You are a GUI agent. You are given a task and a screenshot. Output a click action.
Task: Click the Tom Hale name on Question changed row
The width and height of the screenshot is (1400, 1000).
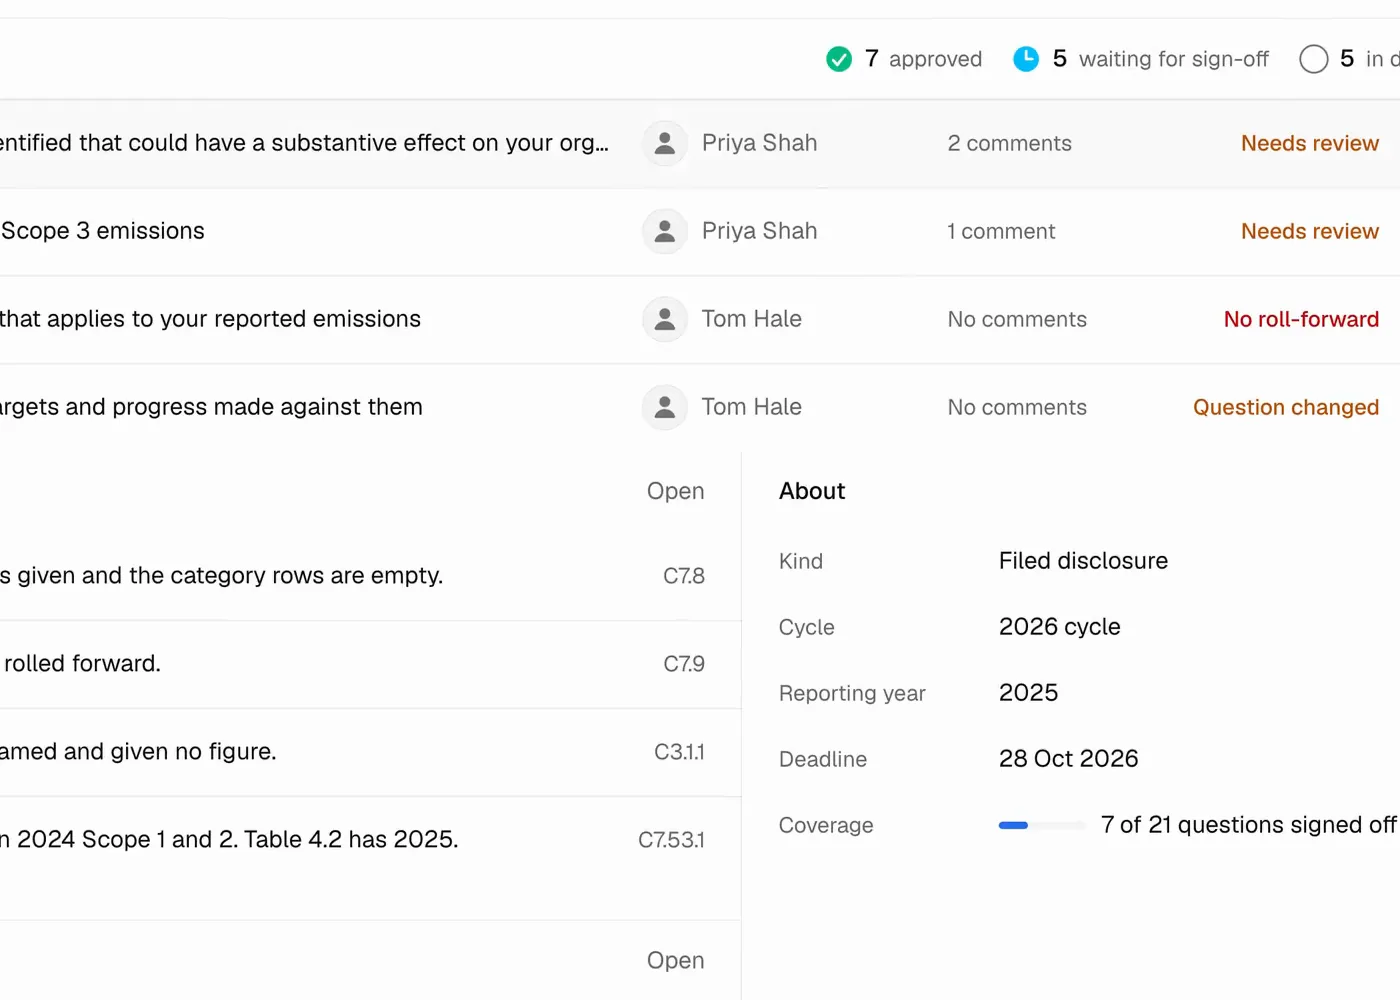pos(751,408)
